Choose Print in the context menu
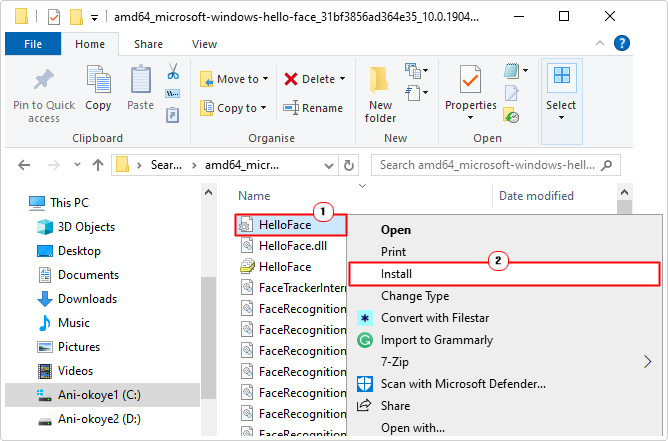668x441 pixels. 505,252
